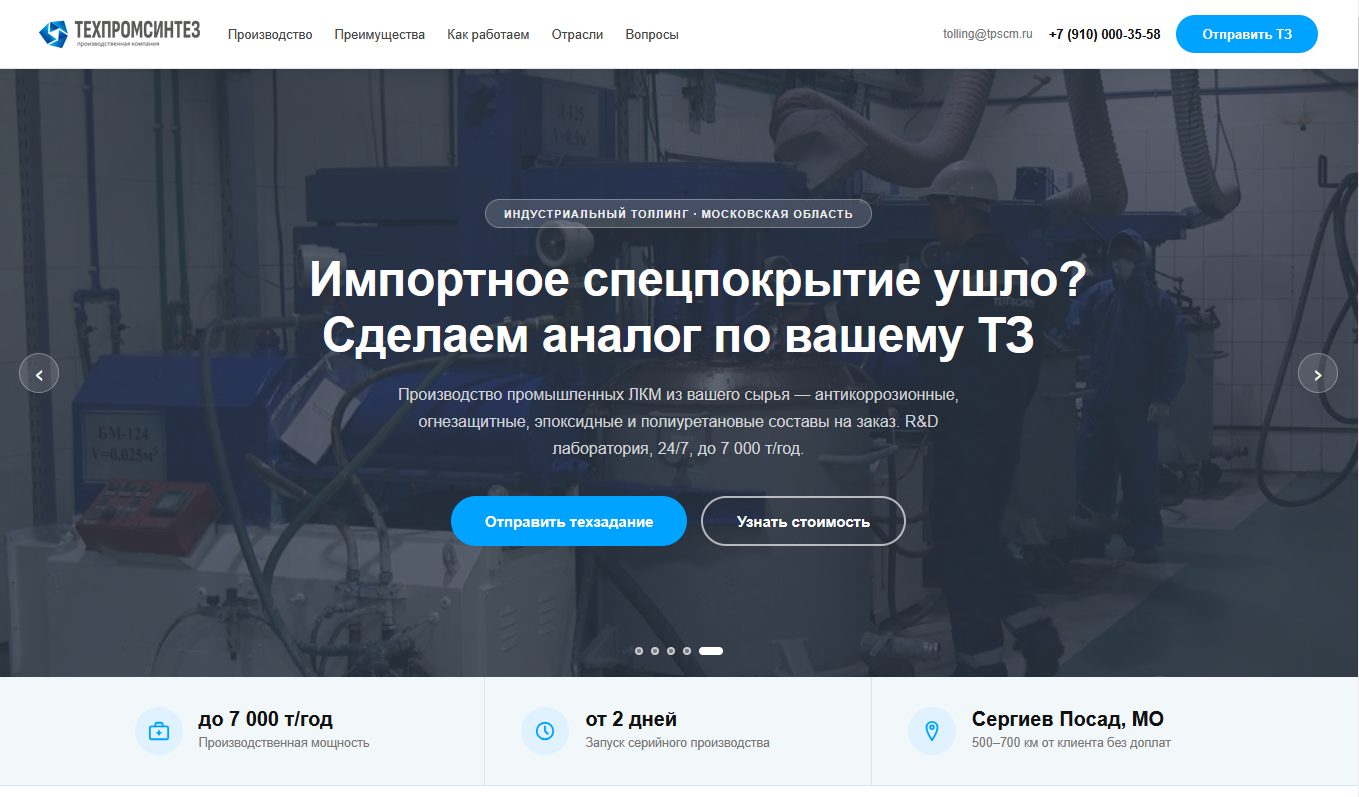Select the fourth carousel dot
Image resolution: width=1359 pixels, height=797 pixels.
[687, 651]
